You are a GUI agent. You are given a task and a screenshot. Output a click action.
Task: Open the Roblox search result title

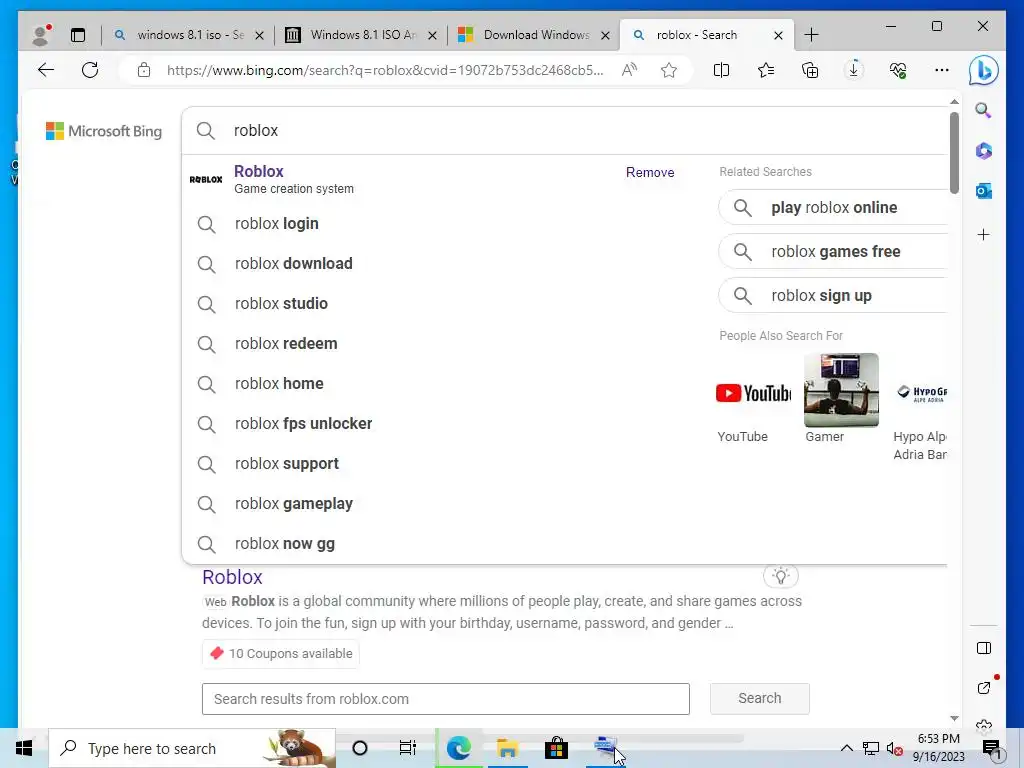click(232, 577)
